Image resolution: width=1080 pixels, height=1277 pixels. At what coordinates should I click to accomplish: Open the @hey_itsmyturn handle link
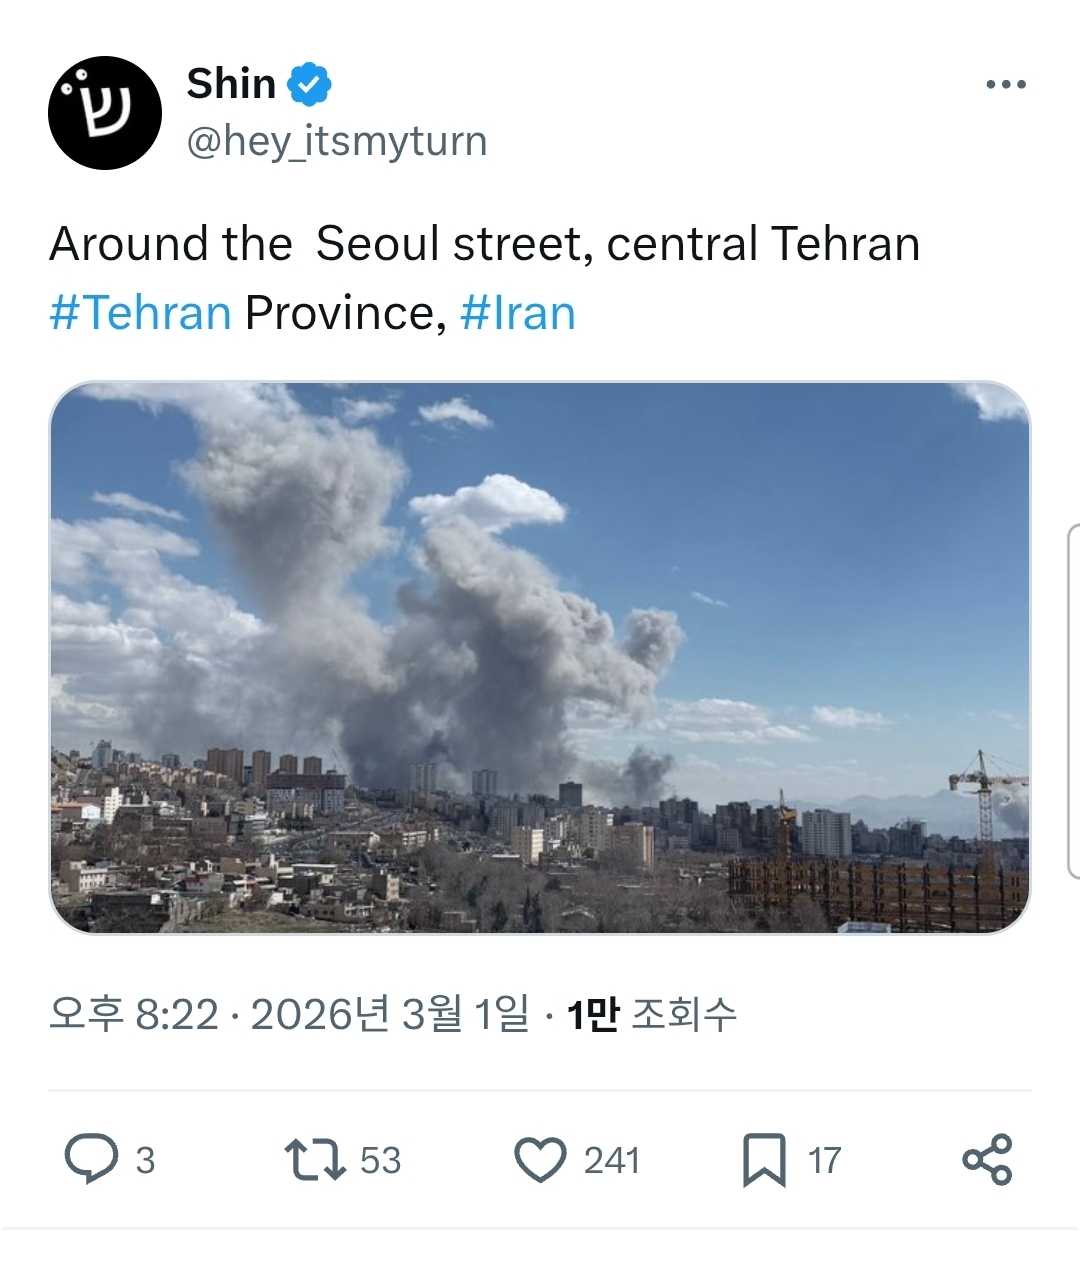[337, 141]
